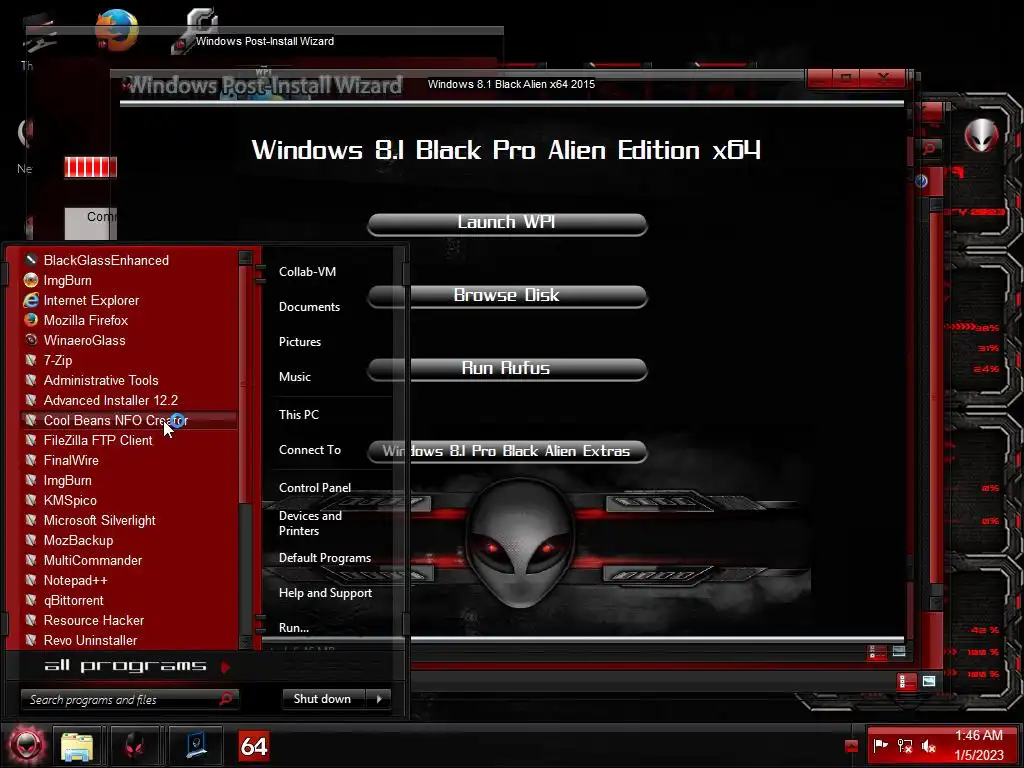Click the red alien taskbar icon
The width and height of the screenshot is (1024, 768).
click(x=135, y=746)
